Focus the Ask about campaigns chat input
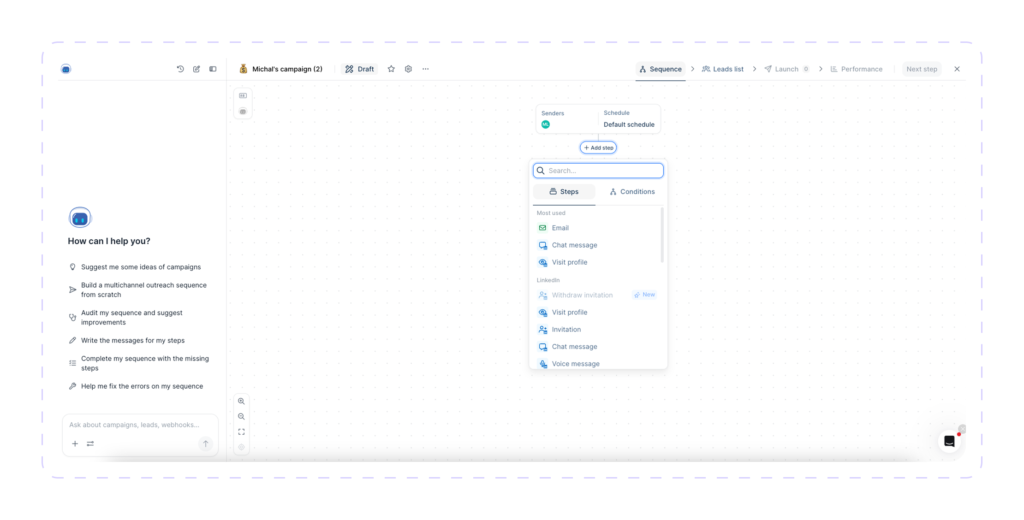This screenshot has height=520, width=1024. click(140, 425)
